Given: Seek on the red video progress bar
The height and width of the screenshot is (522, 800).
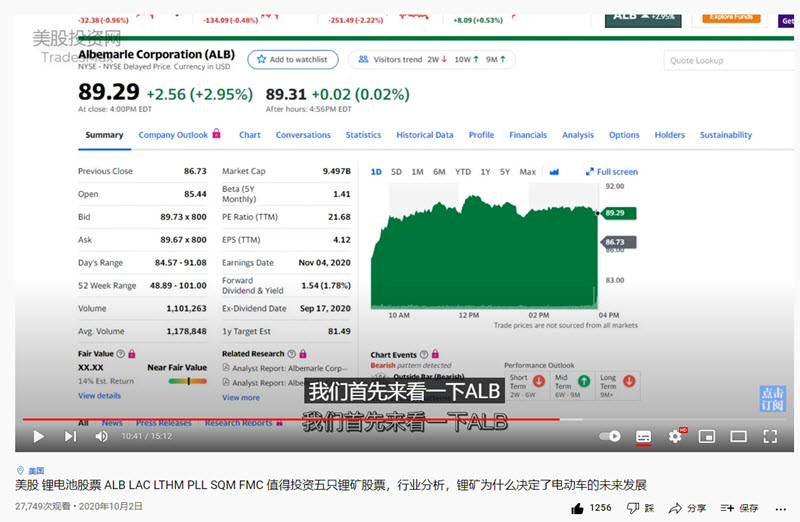Looking at the screenshot, I should tap(404, 419).
